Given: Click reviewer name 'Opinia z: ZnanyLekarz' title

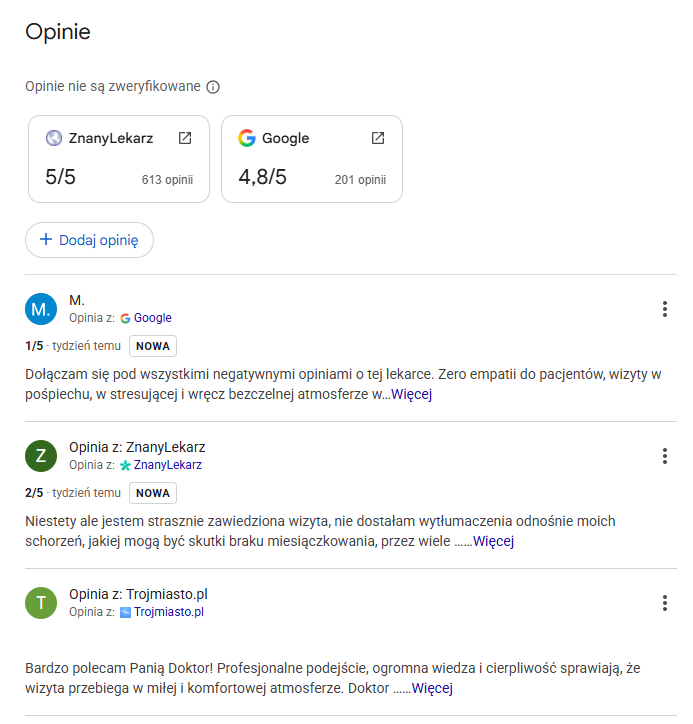Looking at the screenshot, I should pos(137,447).
